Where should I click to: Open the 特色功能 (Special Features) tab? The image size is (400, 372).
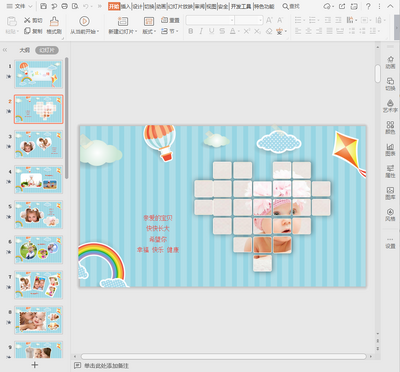coord(264,6)
